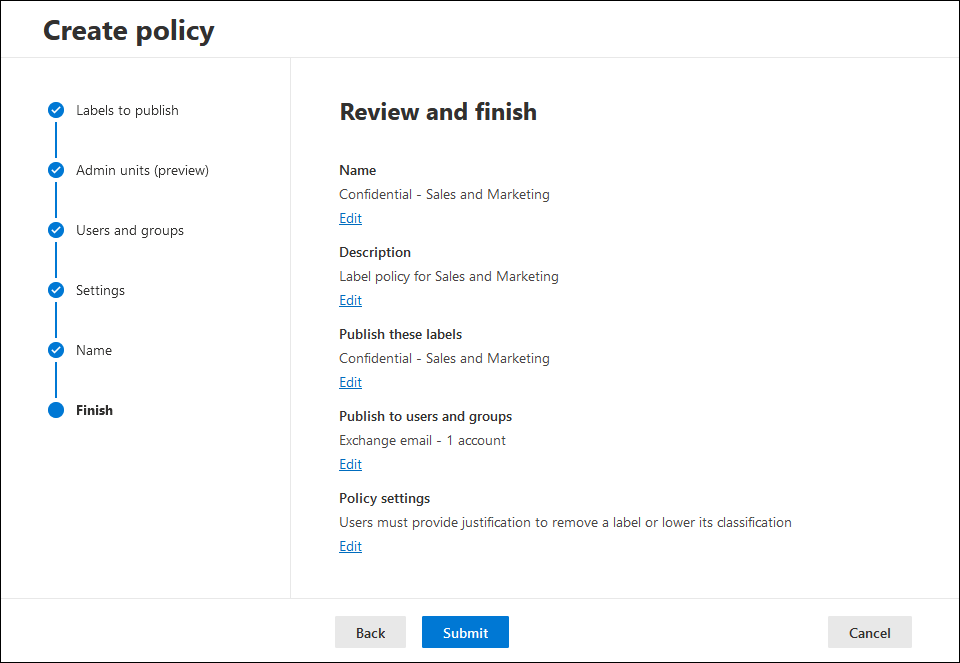This screenshot has height=663, width=960.
Task: Go to the Labels to publish step
Action: coord(127,110)
